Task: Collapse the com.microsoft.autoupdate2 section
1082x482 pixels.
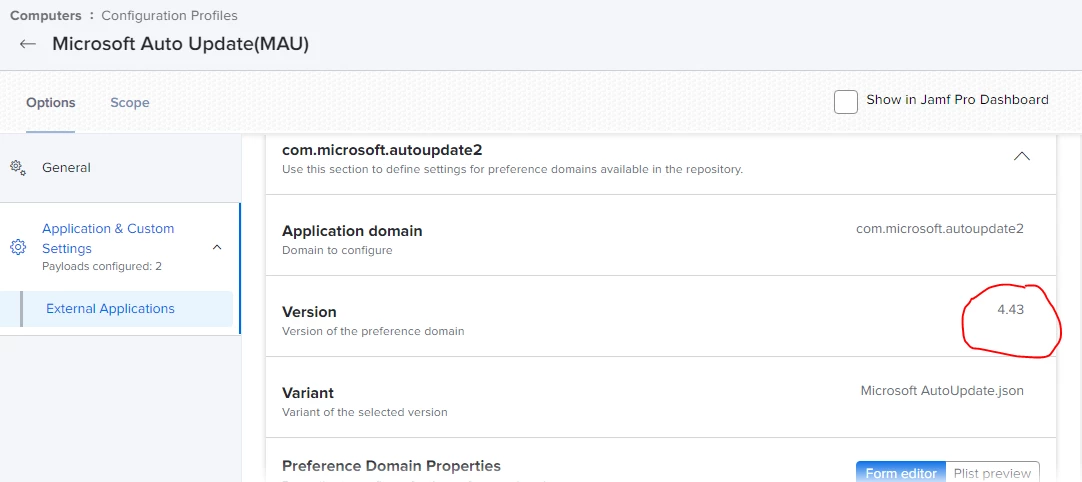Action: [x=1021, y=157]
